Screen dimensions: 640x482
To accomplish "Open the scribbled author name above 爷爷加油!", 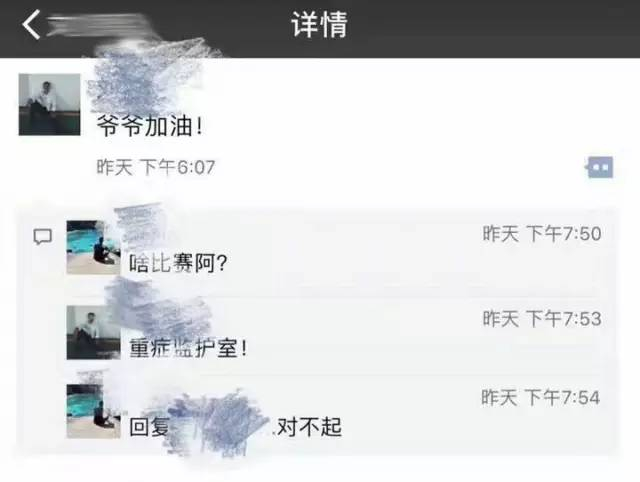I will pyautogui.click(x=143, y=84).
